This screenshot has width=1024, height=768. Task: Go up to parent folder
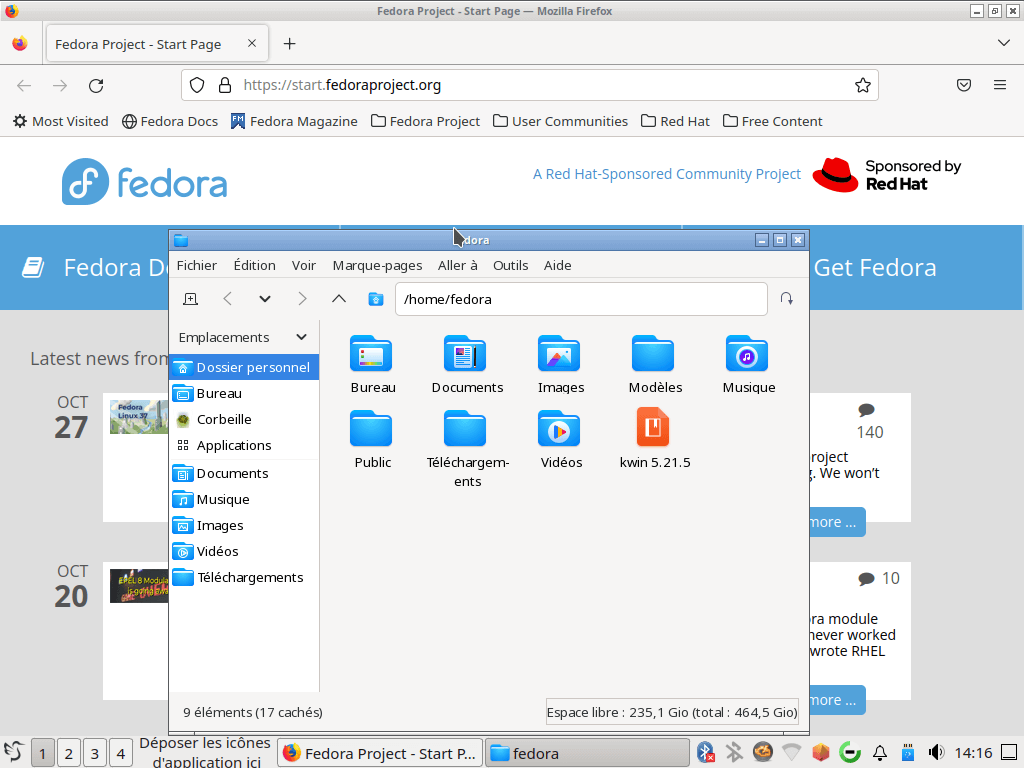338,299
